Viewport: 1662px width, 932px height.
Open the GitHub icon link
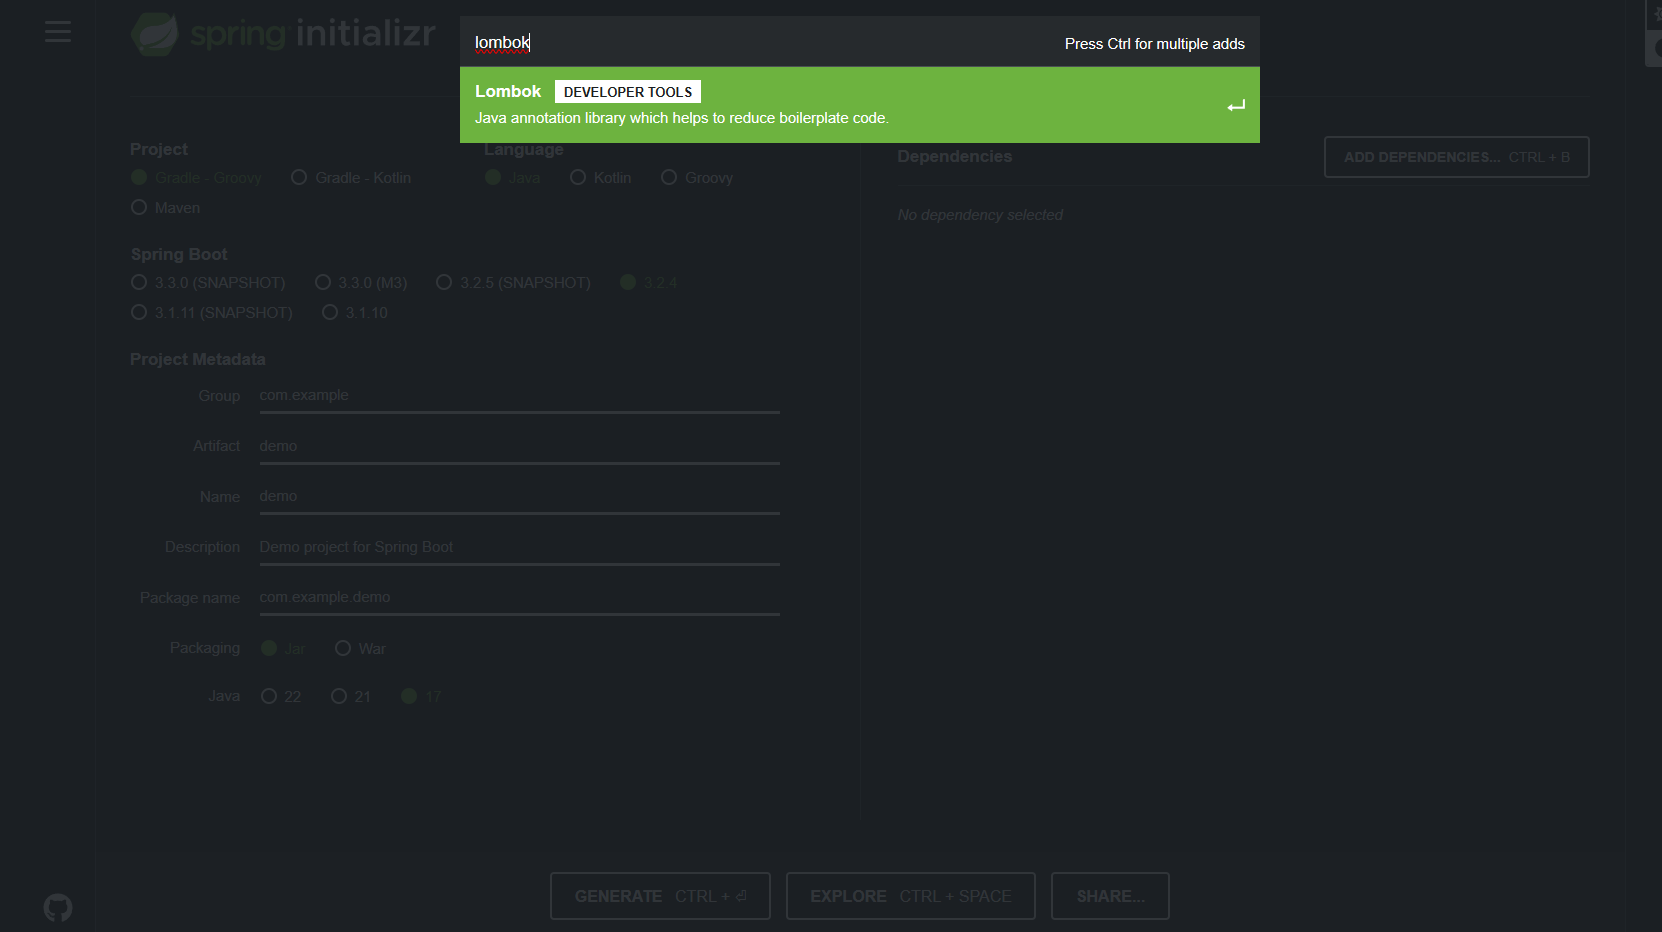click(58, 907)
